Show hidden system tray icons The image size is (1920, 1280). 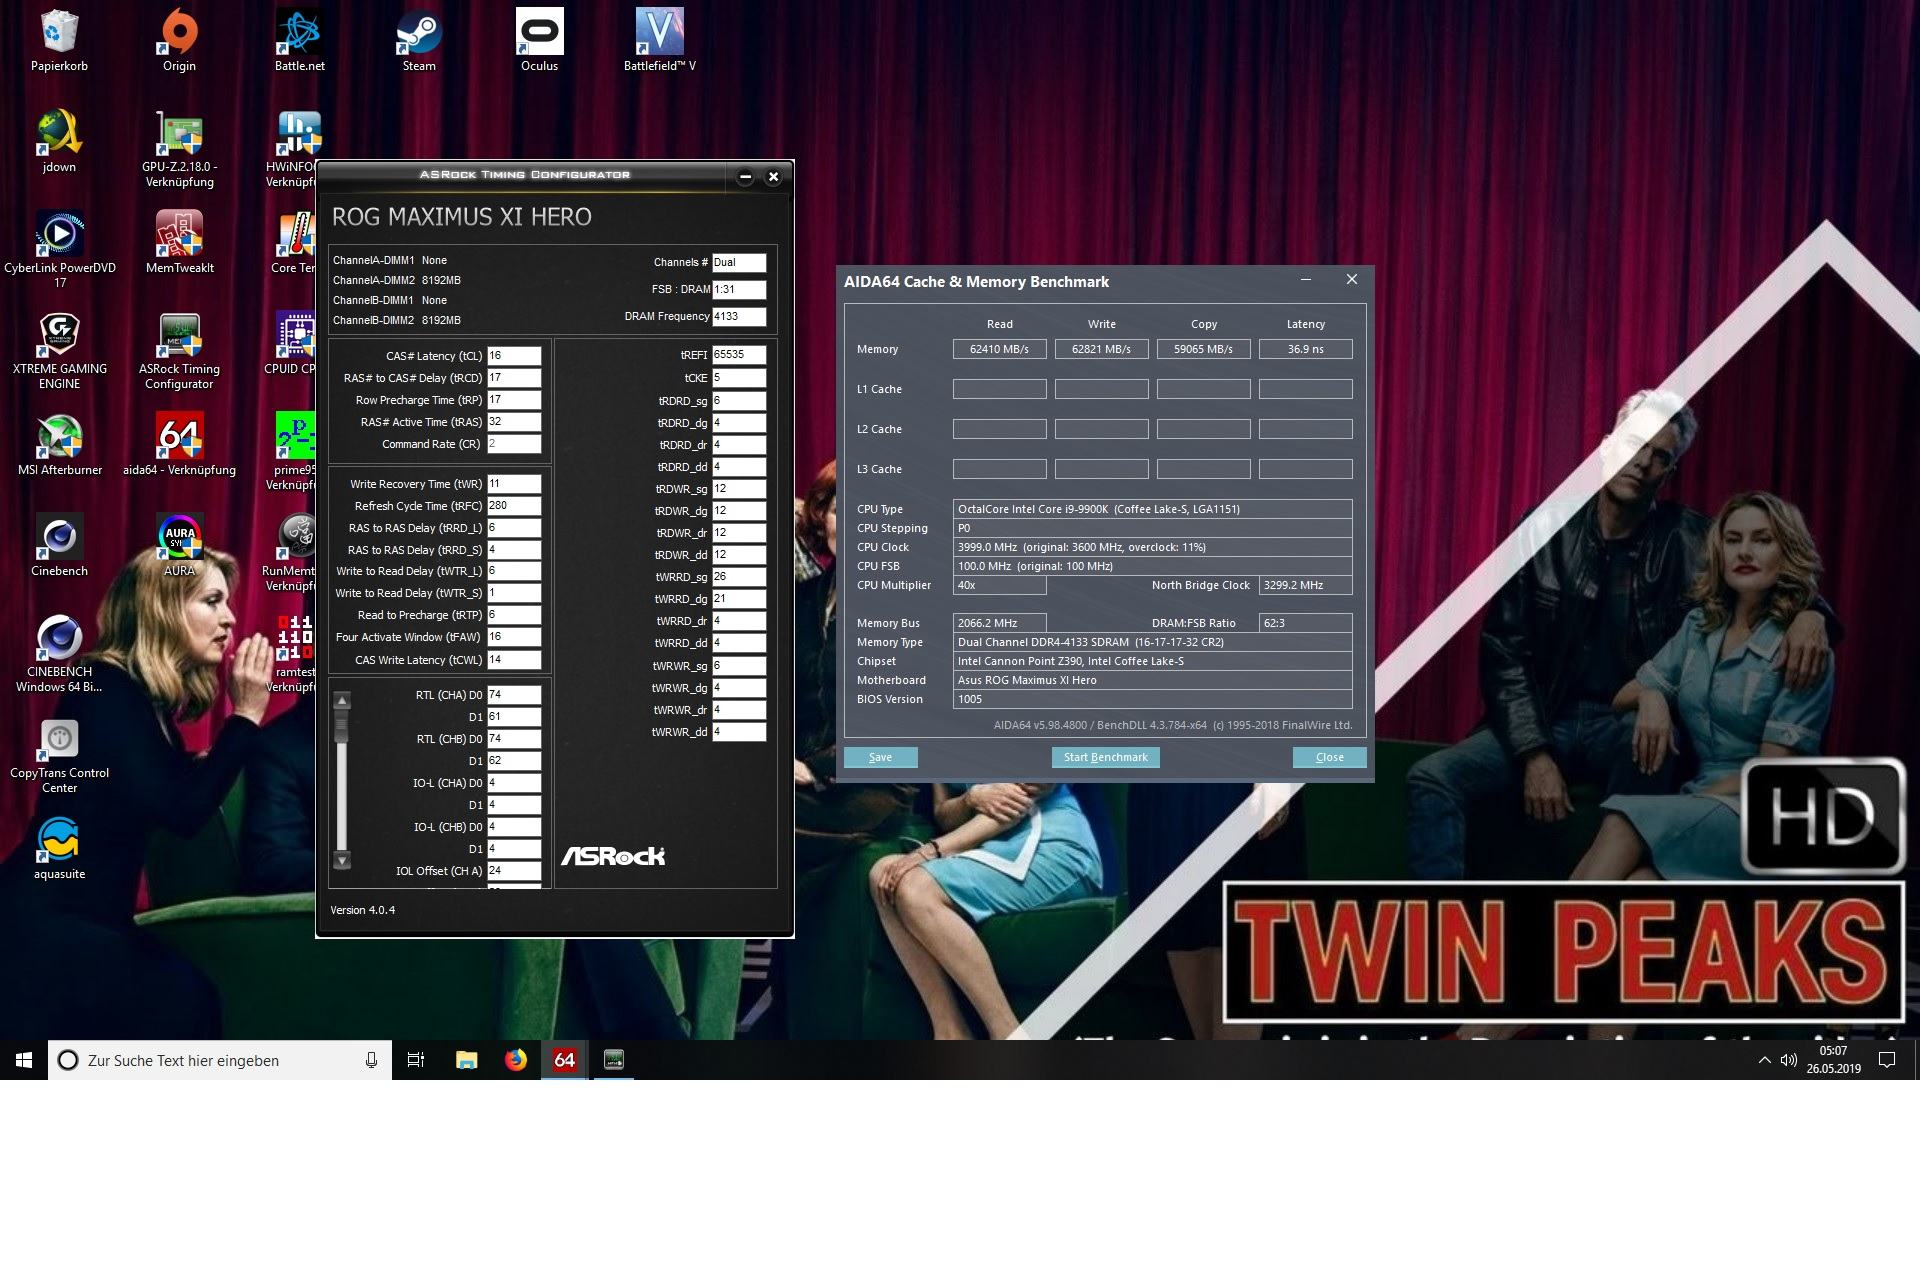(x=1764, y=1060)
